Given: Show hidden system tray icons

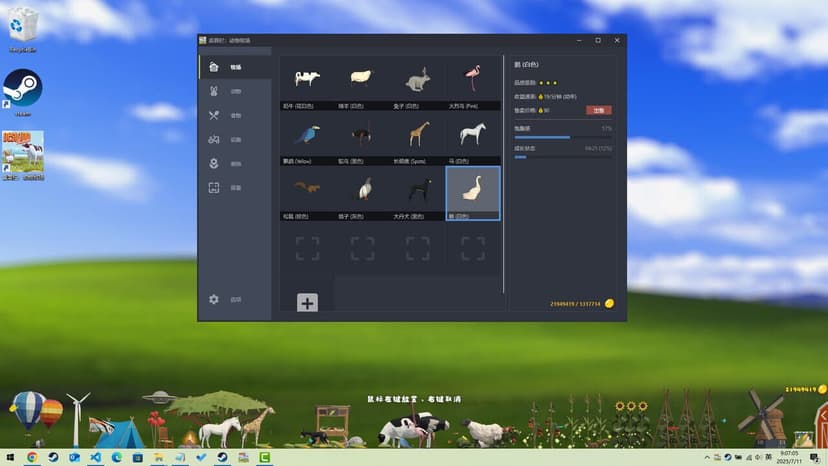Looking at the screenshot, I should click(707, 458).
